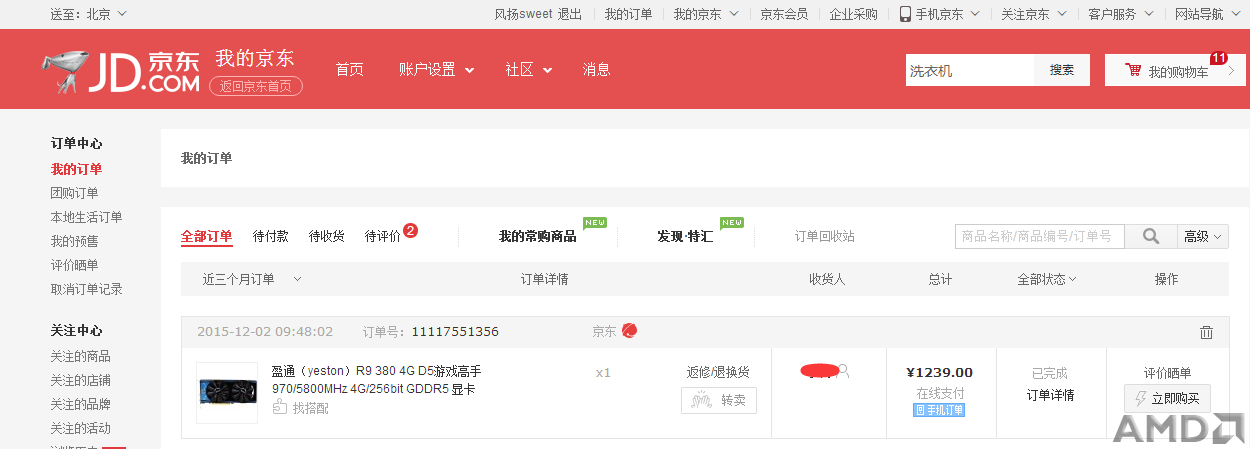
Task: Open 我的预售 in sidebar
Action: click(x=74, y=241)
